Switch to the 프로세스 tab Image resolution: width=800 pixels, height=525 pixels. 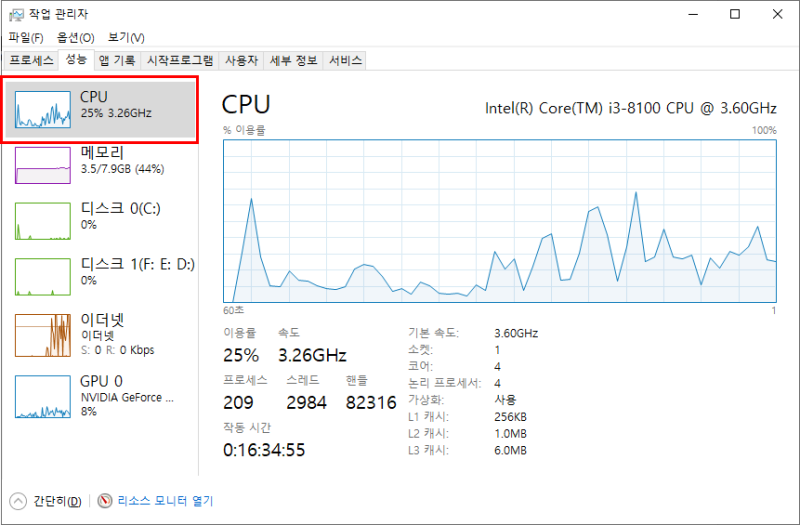coord(31,60)
